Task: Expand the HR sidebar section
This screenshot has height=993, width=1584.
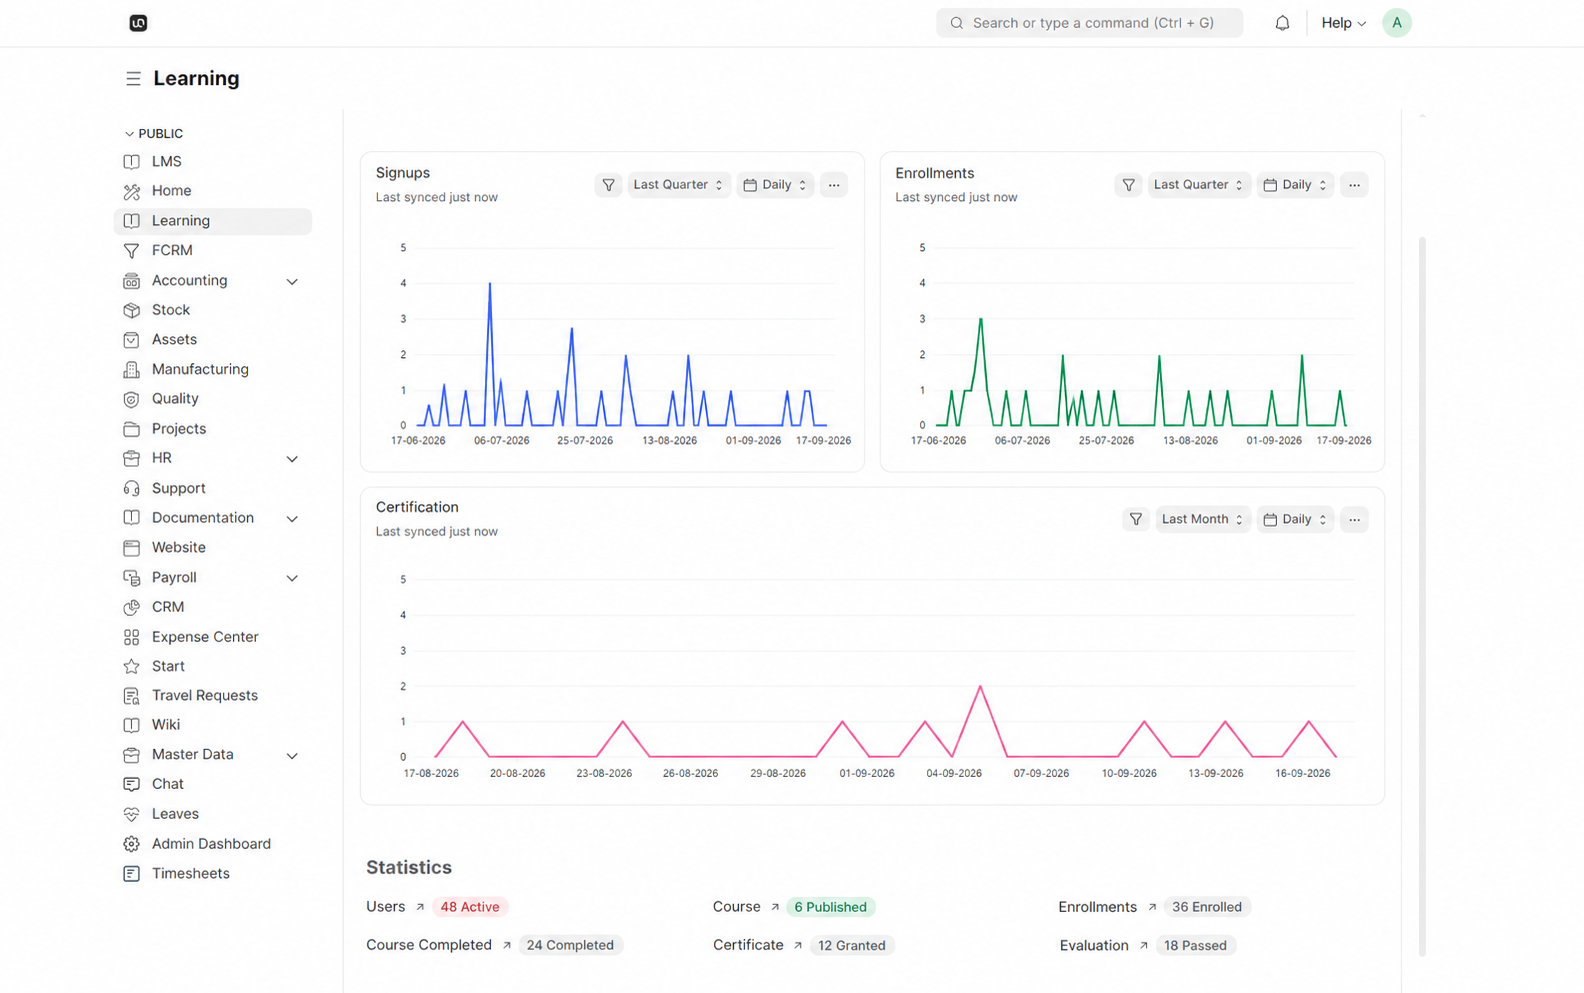Action: (292, 459)
